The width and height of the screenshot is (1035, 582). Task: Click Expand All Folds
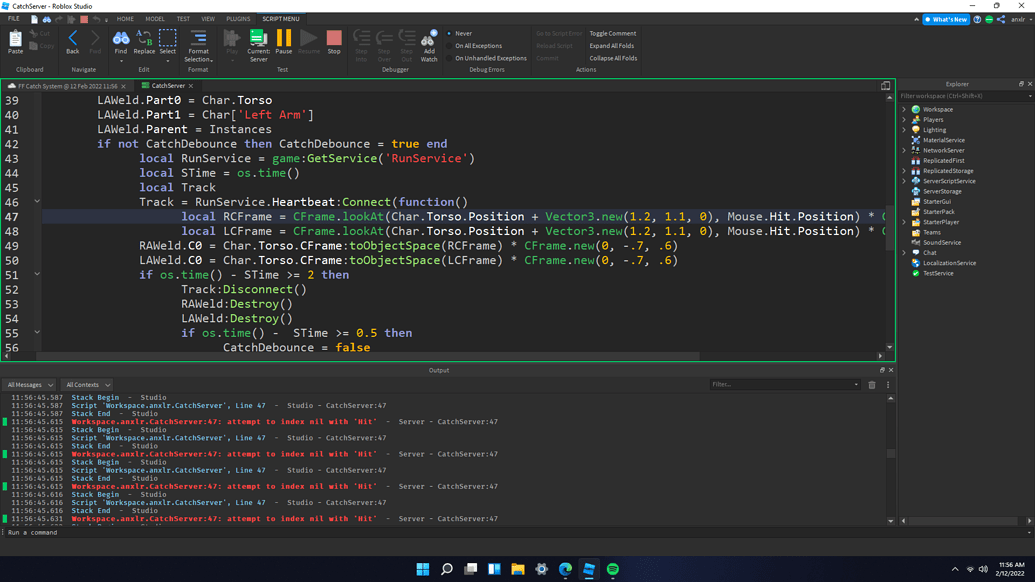click(x=611, y=46)
